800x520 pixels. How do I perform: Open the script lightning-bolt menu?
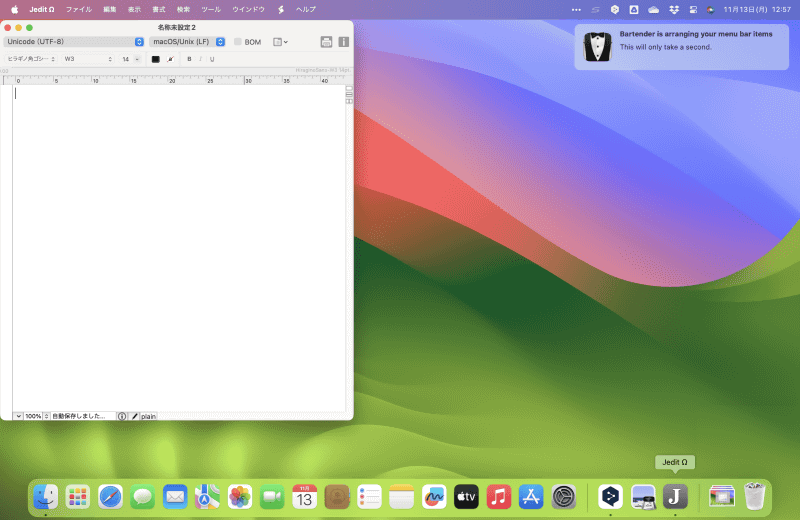[x=281, y=10]
